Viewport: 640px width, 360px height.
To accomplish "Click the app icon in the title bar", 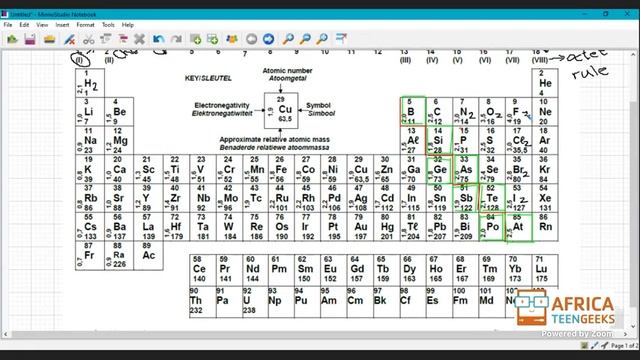I will tap(4, 14).
